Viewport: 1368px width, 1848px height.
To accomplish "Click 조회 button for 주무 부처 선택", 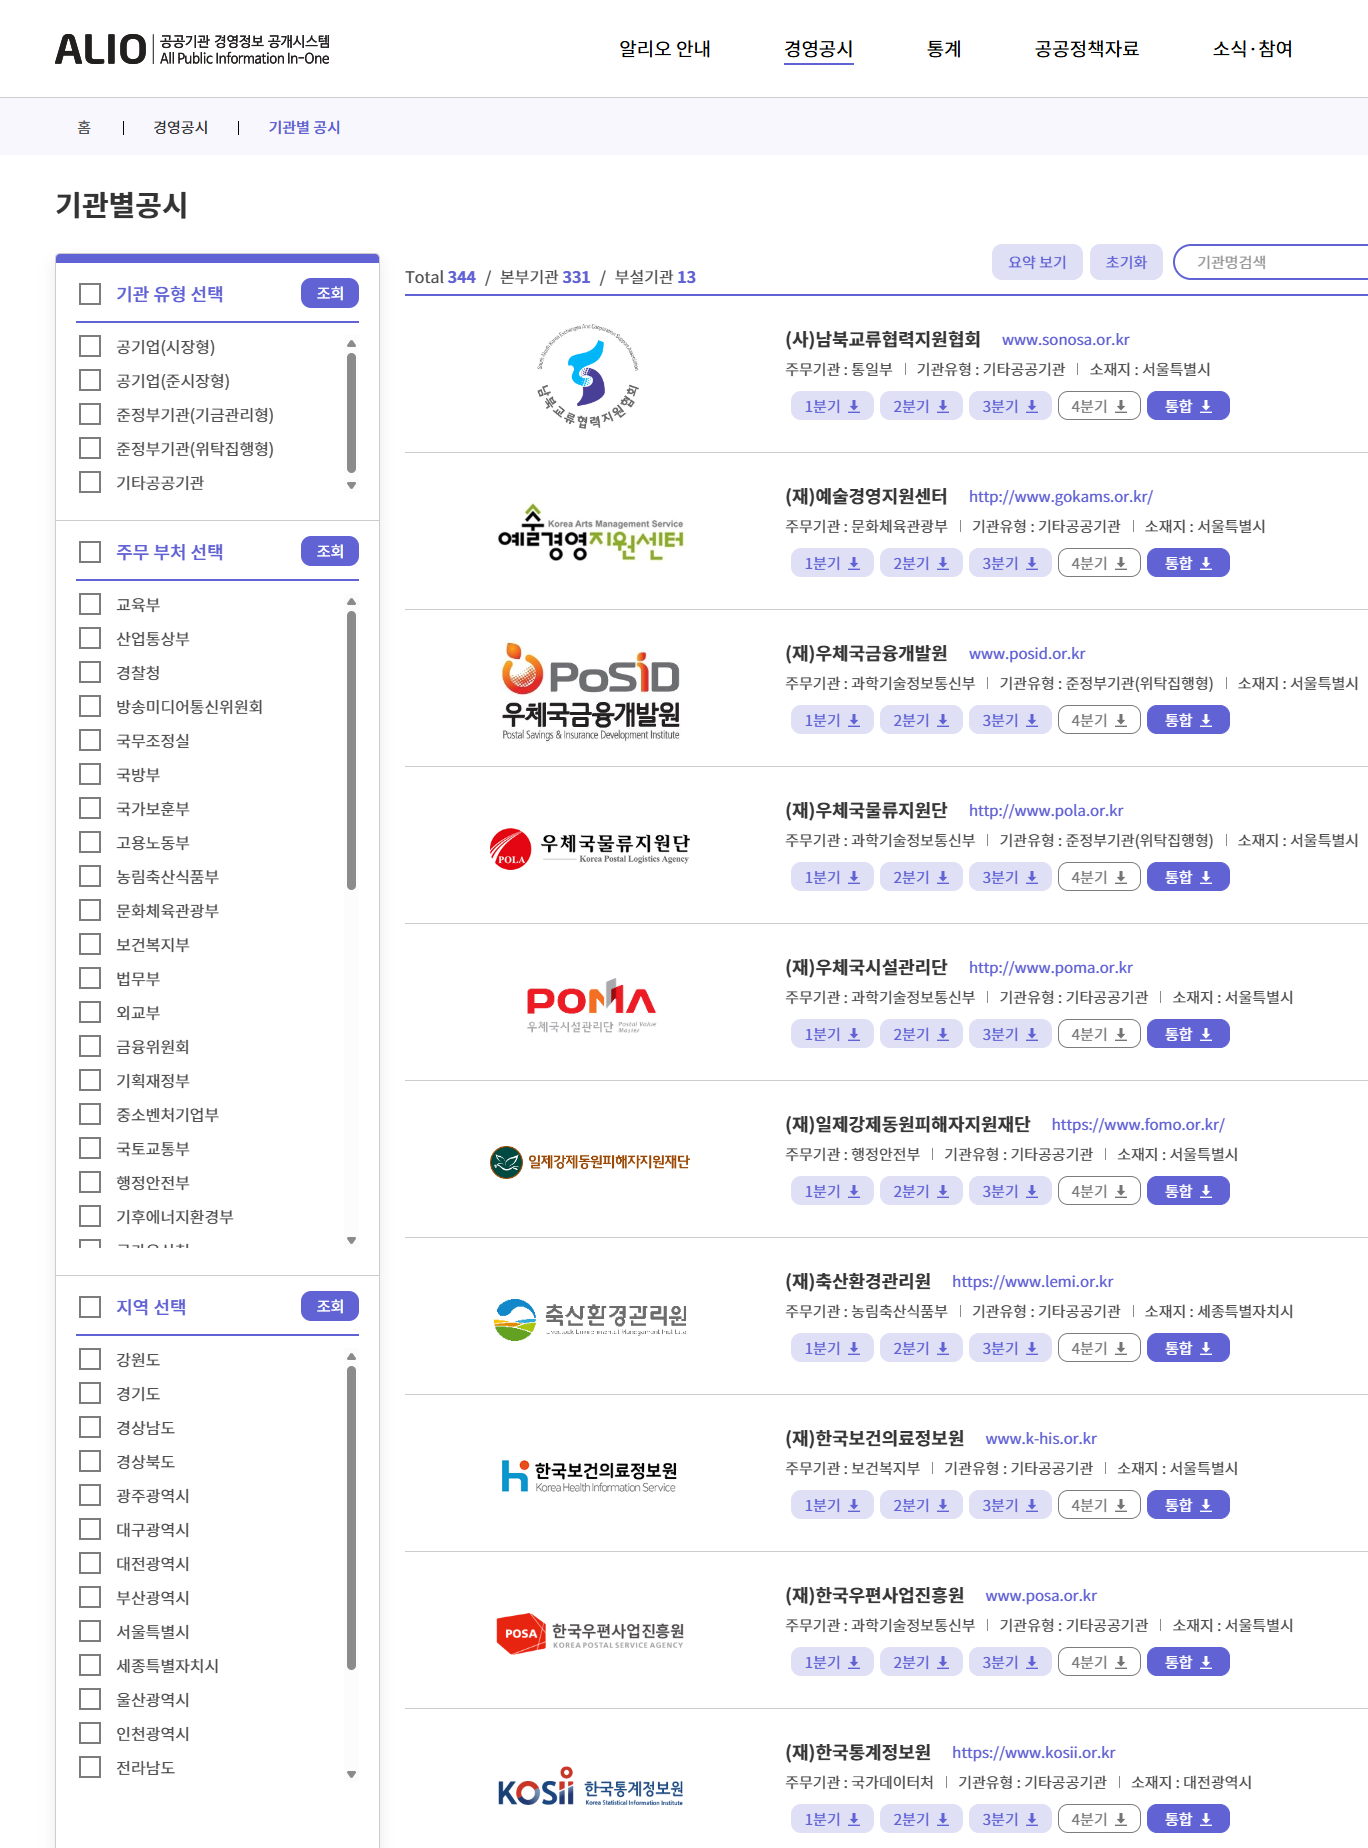I will (x=330, y=551).
